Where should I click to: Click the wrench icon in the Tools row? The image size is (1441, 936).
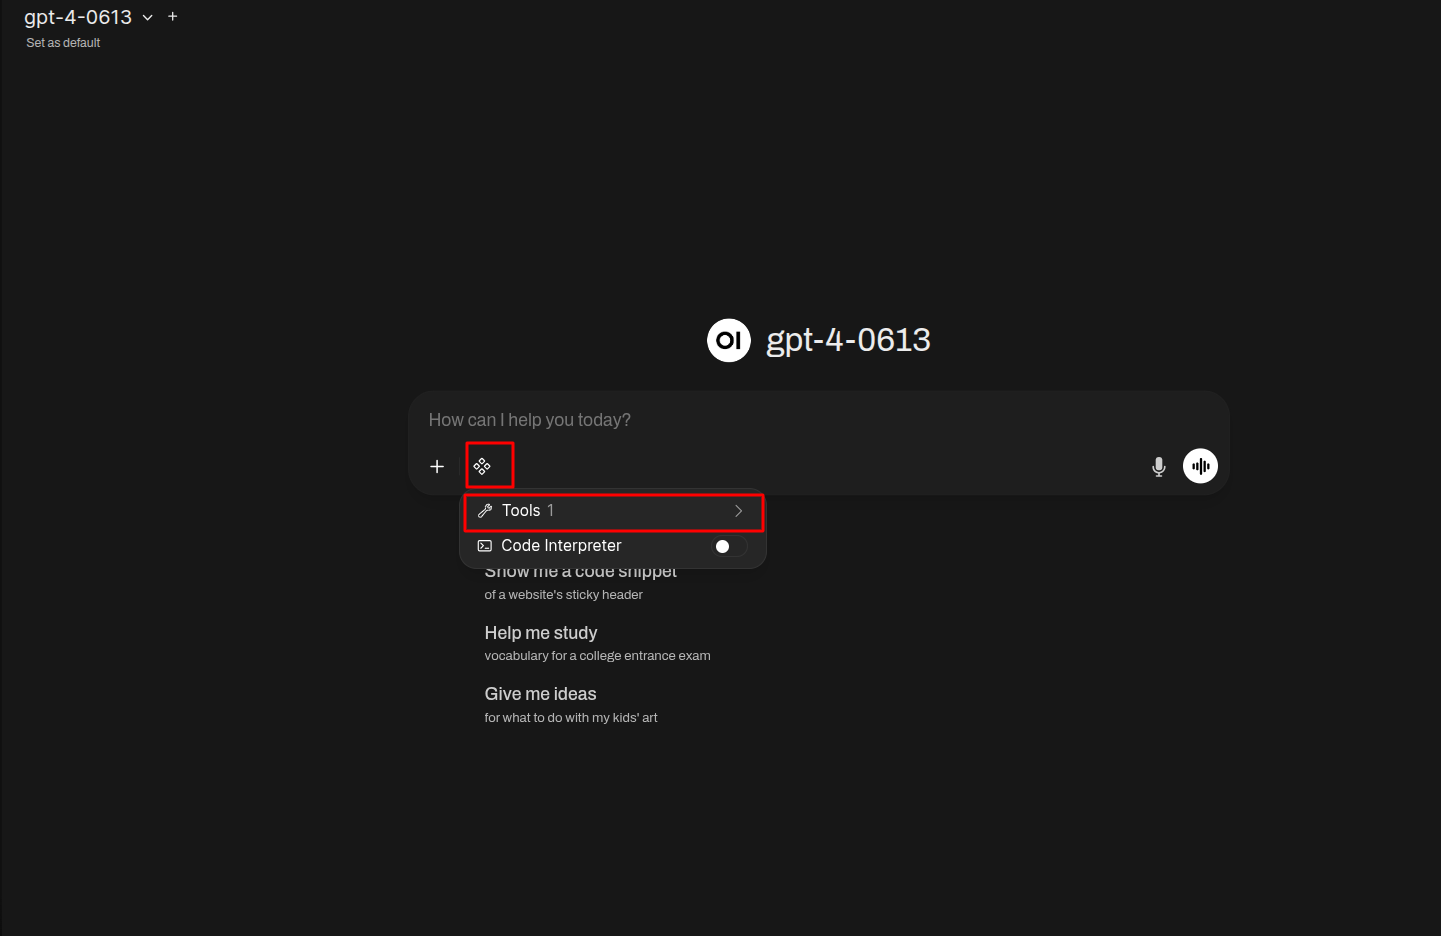coord(485,511)
